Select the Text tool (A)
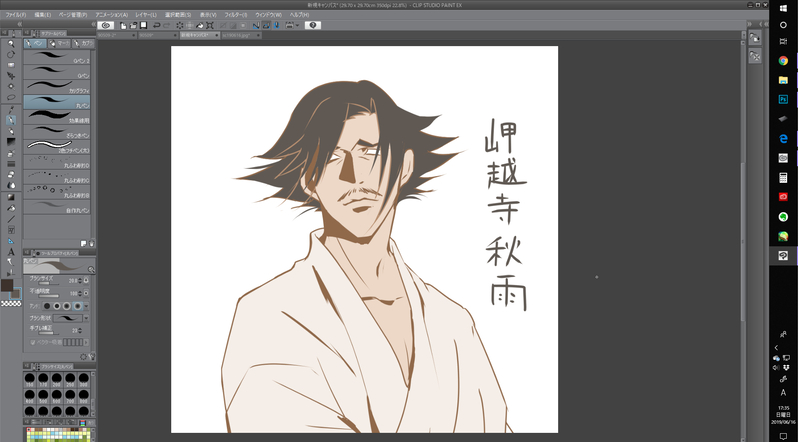800x442 pixels. (11, 252)
